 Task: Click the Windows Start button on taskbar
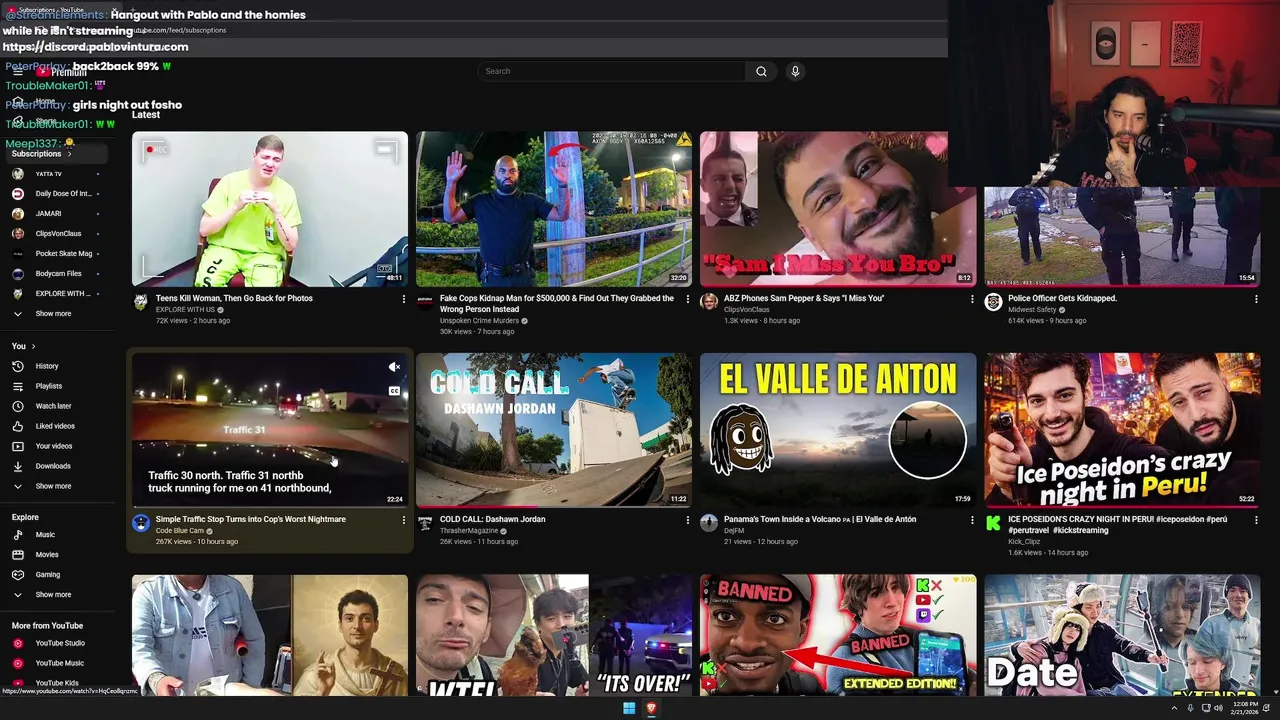[629, 708]
